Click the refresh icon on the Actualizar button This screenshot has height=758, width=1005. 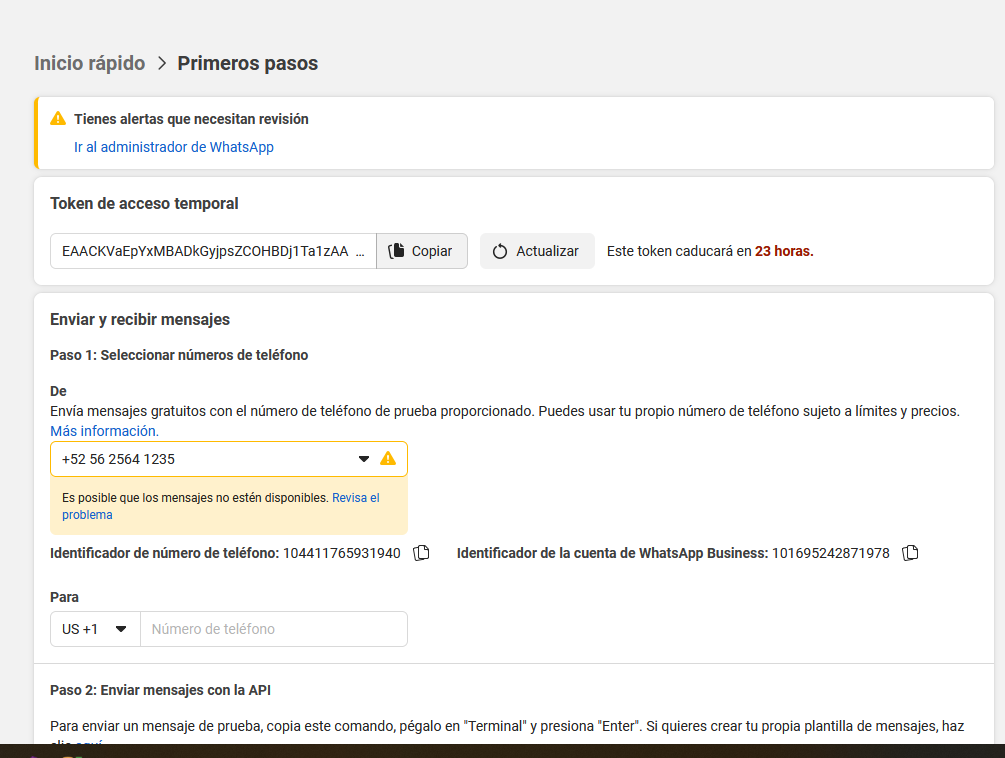click(x=499, y=251)
